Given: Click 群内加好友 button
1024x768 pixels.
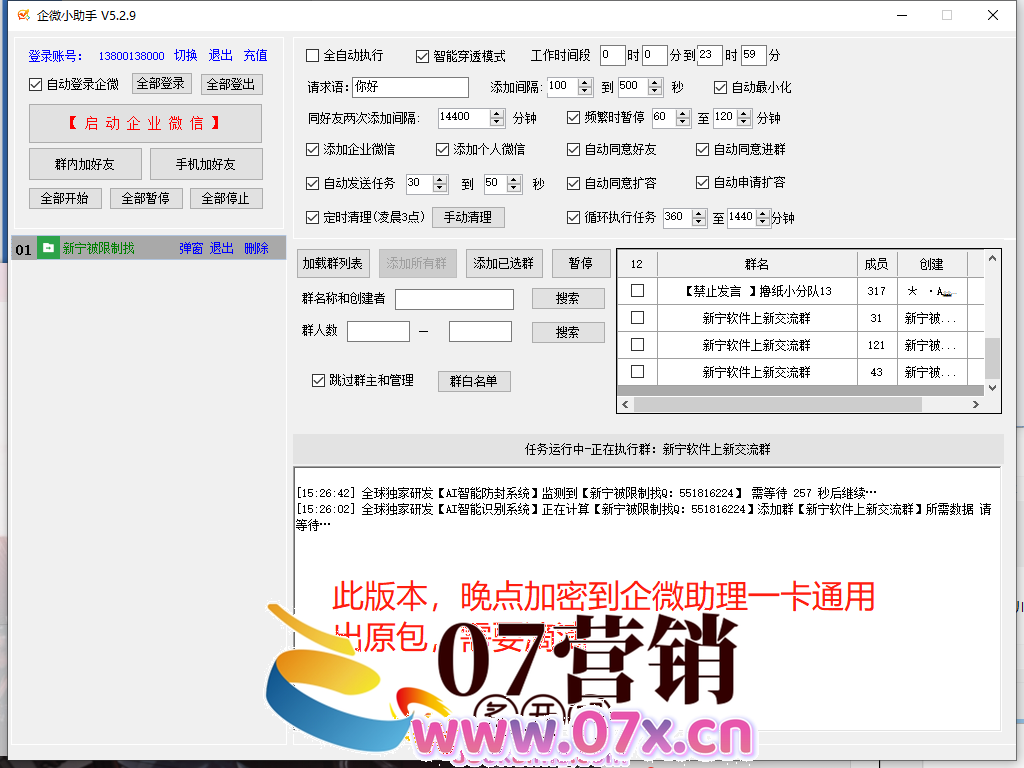Looking at the screenshot, I should coord(85,164).
